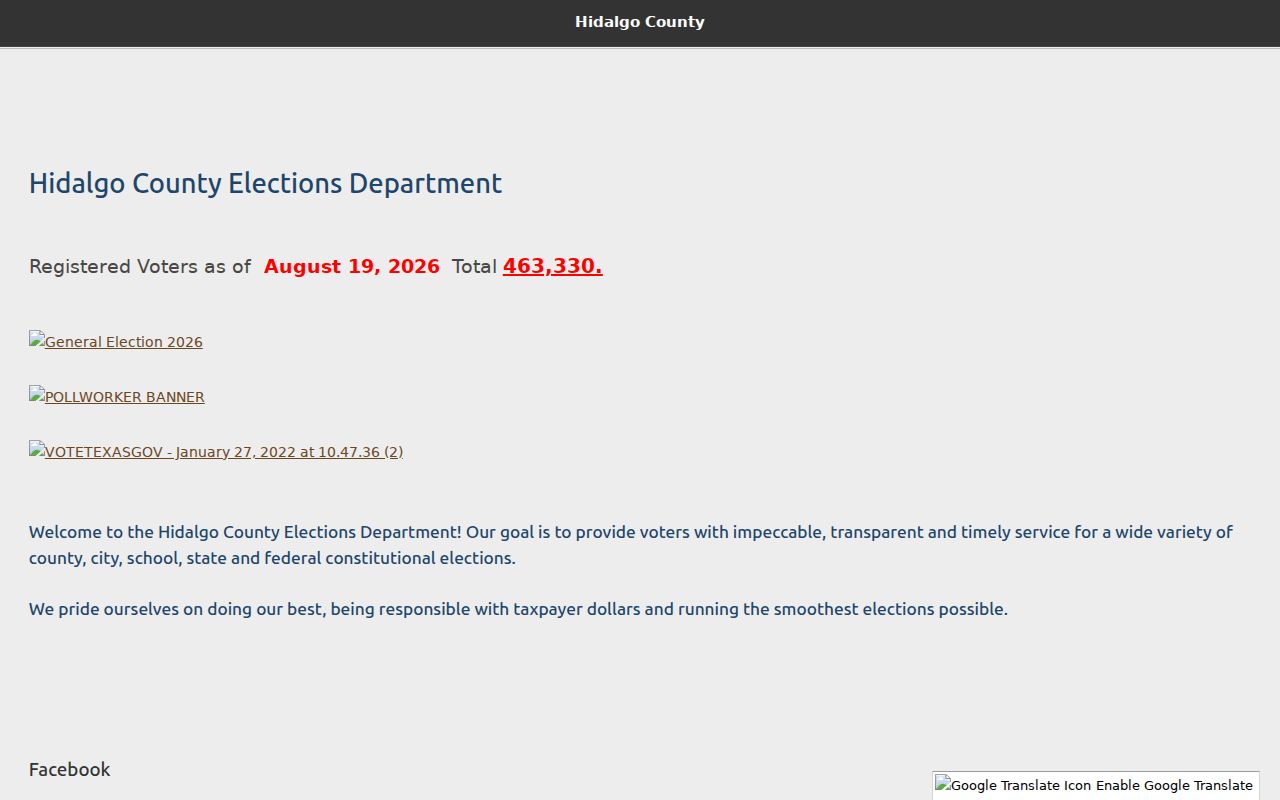Open the VOTETEXASGOV January 27, 2022 link
The height and width of the screenshot is (800, 1280).
[216, 451]
